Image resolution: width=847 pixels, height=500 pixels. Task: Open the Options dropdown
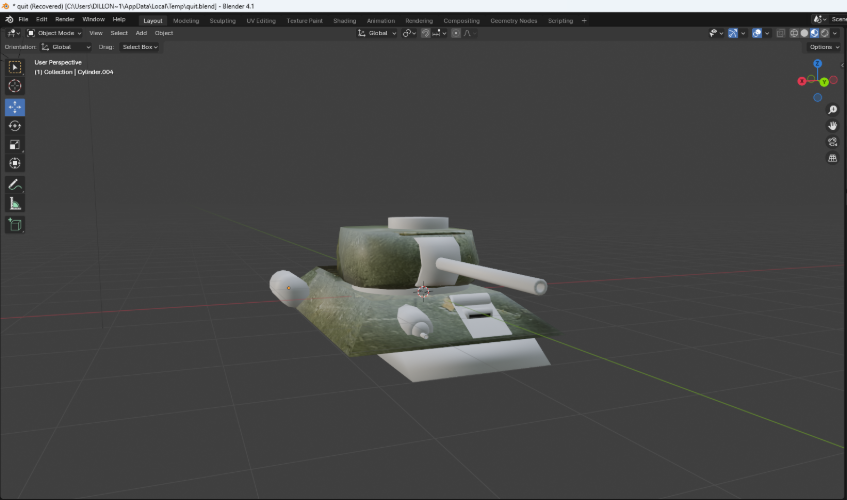point(824,47)
